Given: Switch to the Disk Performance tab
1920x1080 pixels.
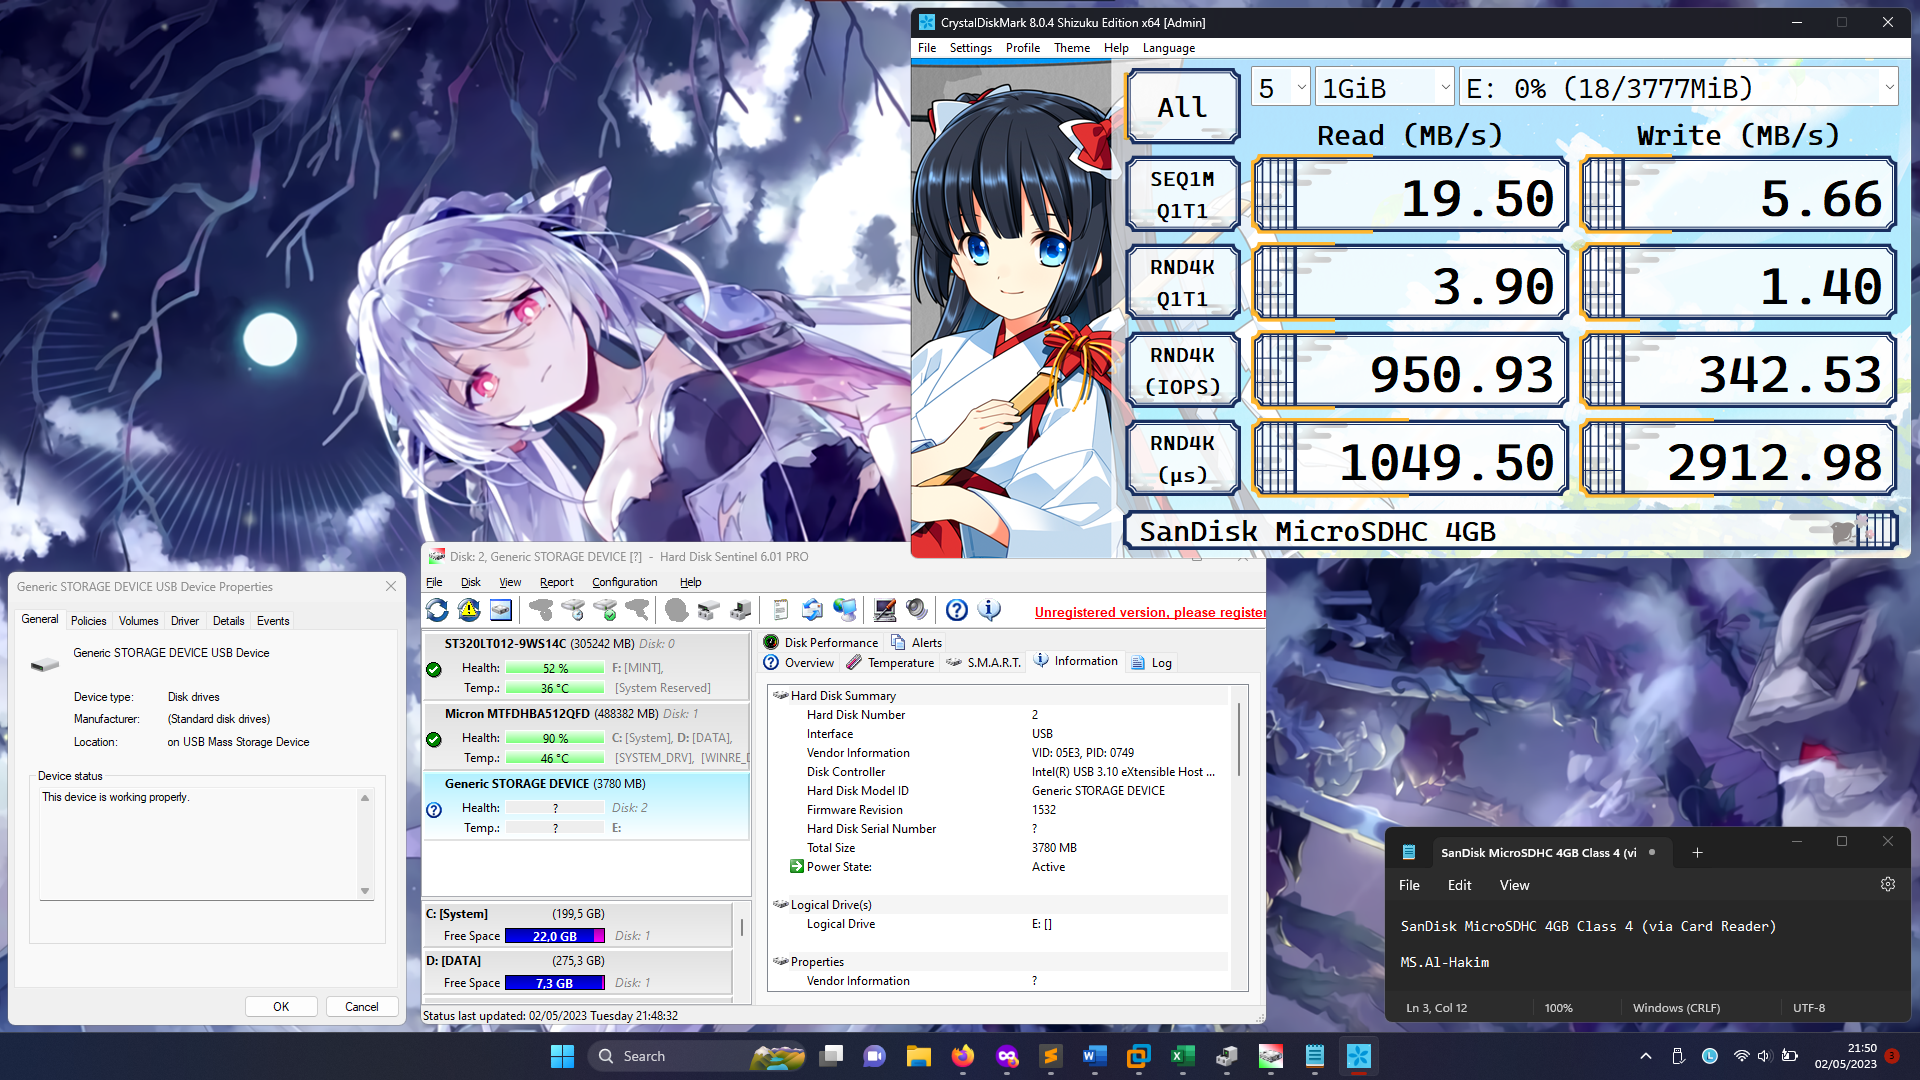Looking at the screenshot, I should point(821,643).
